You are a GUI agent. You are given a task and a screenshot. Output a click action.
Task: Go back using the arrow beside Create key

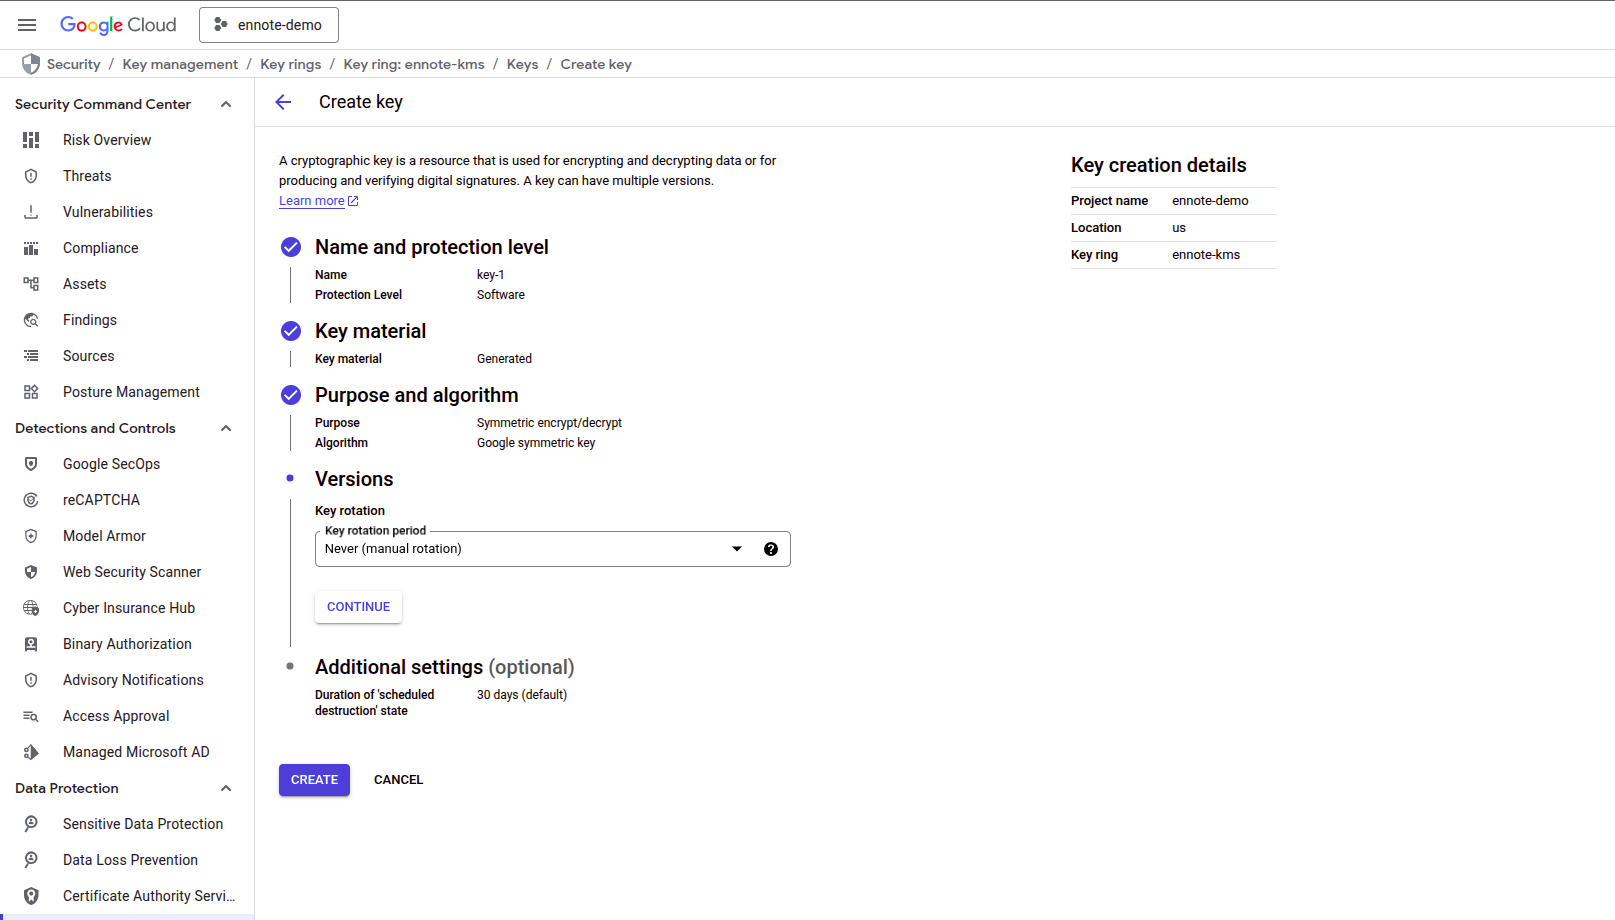(x=283, y=102)
